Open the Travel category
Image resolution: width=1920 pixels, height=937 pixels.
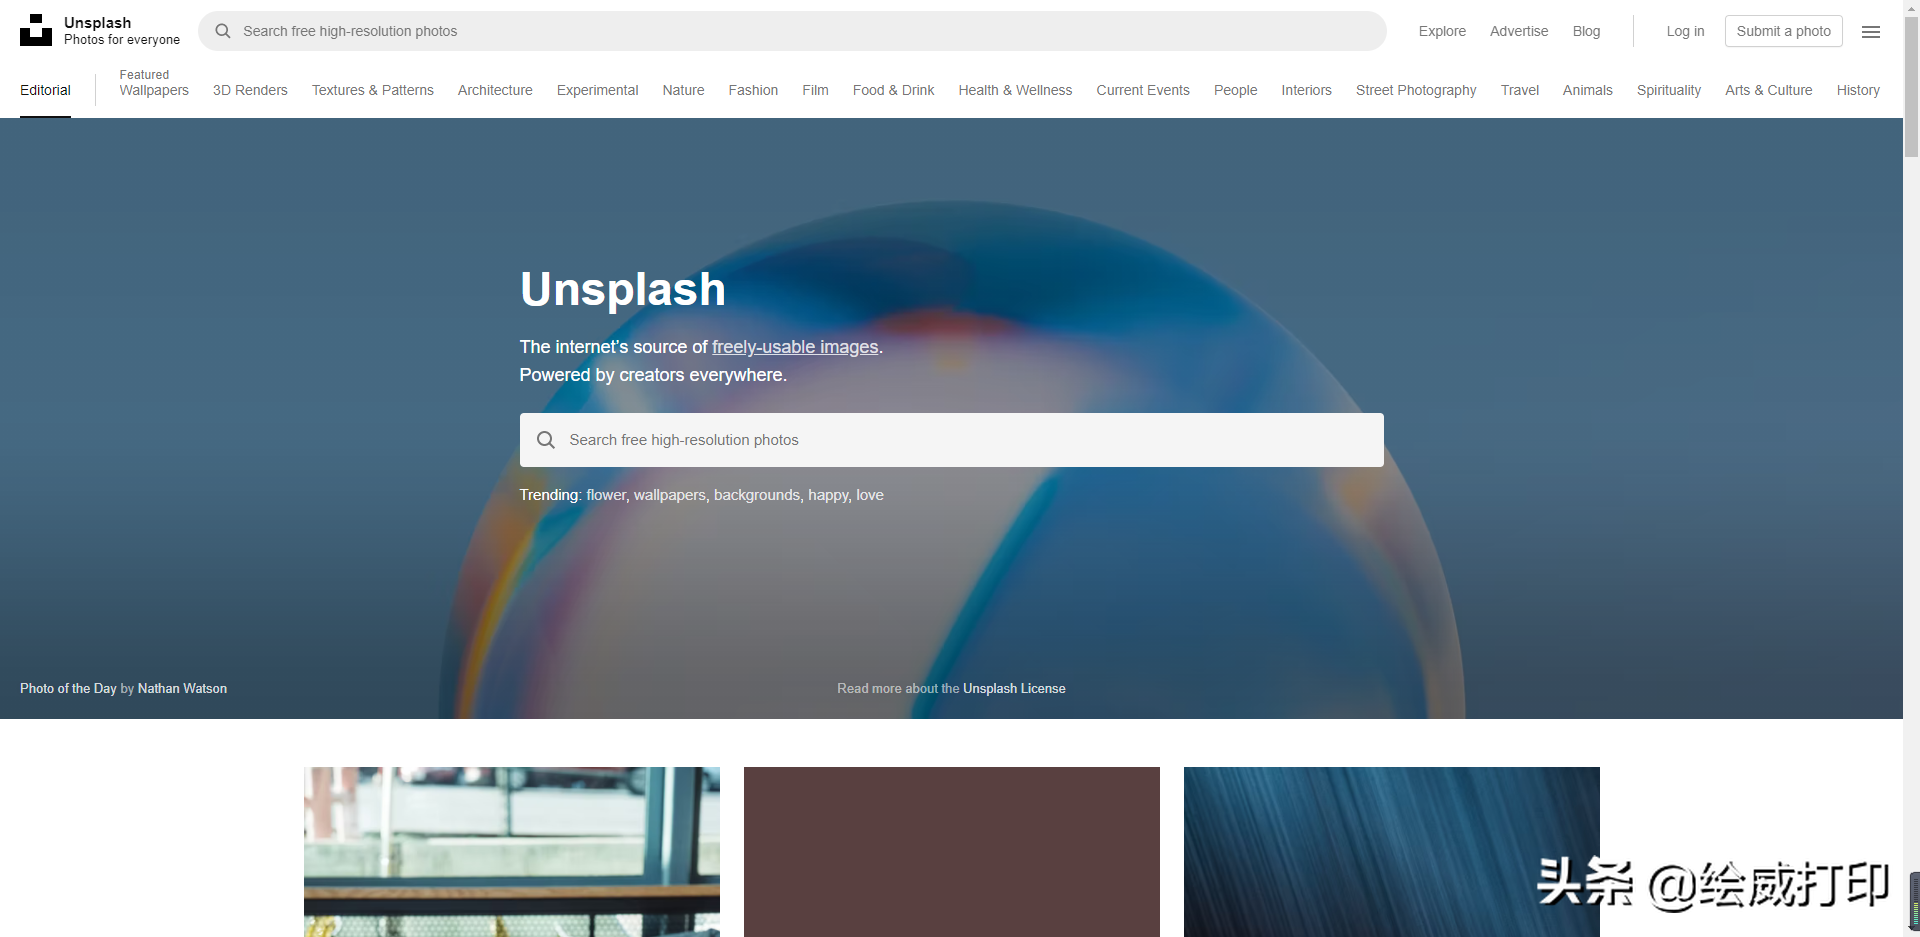click(1519, 90)
